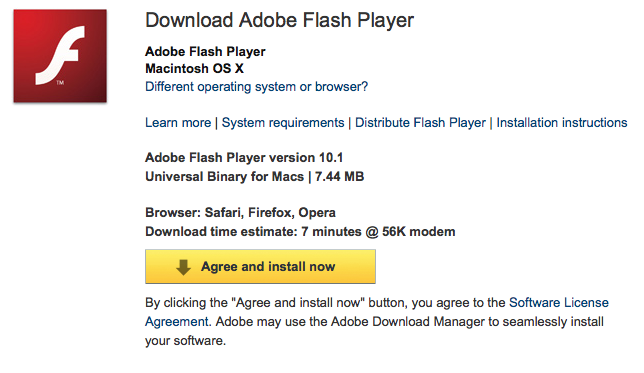This screenshot has height=373, width=644.
Task: Click the Download time estimate line
Action: (x=300, y=232)
